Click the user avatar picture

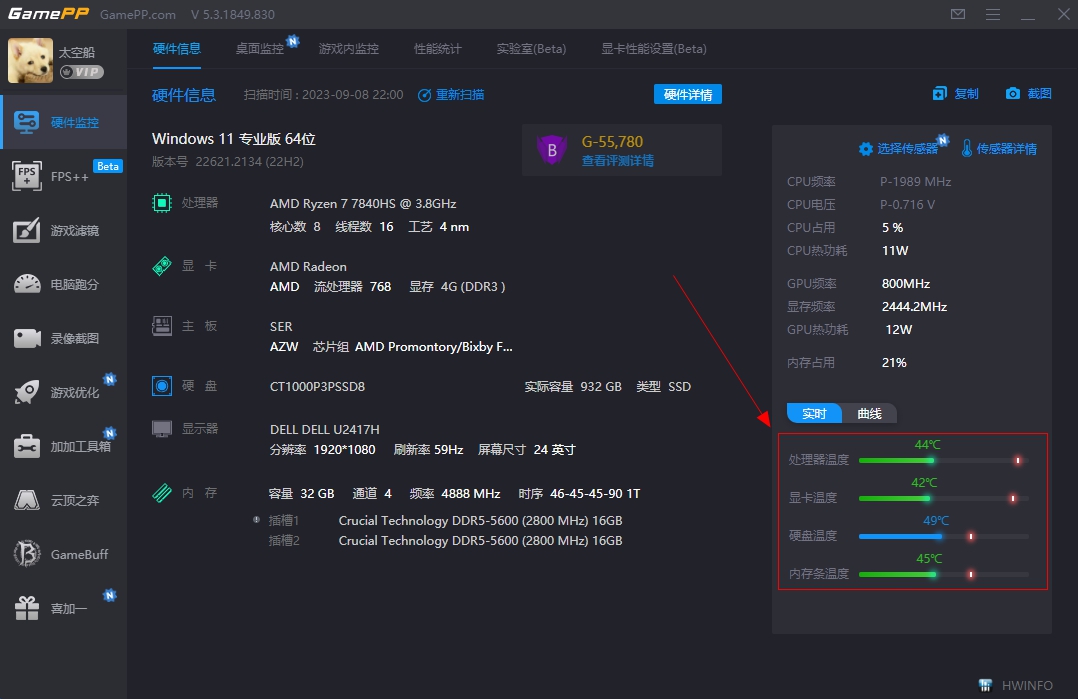[30, 60]
